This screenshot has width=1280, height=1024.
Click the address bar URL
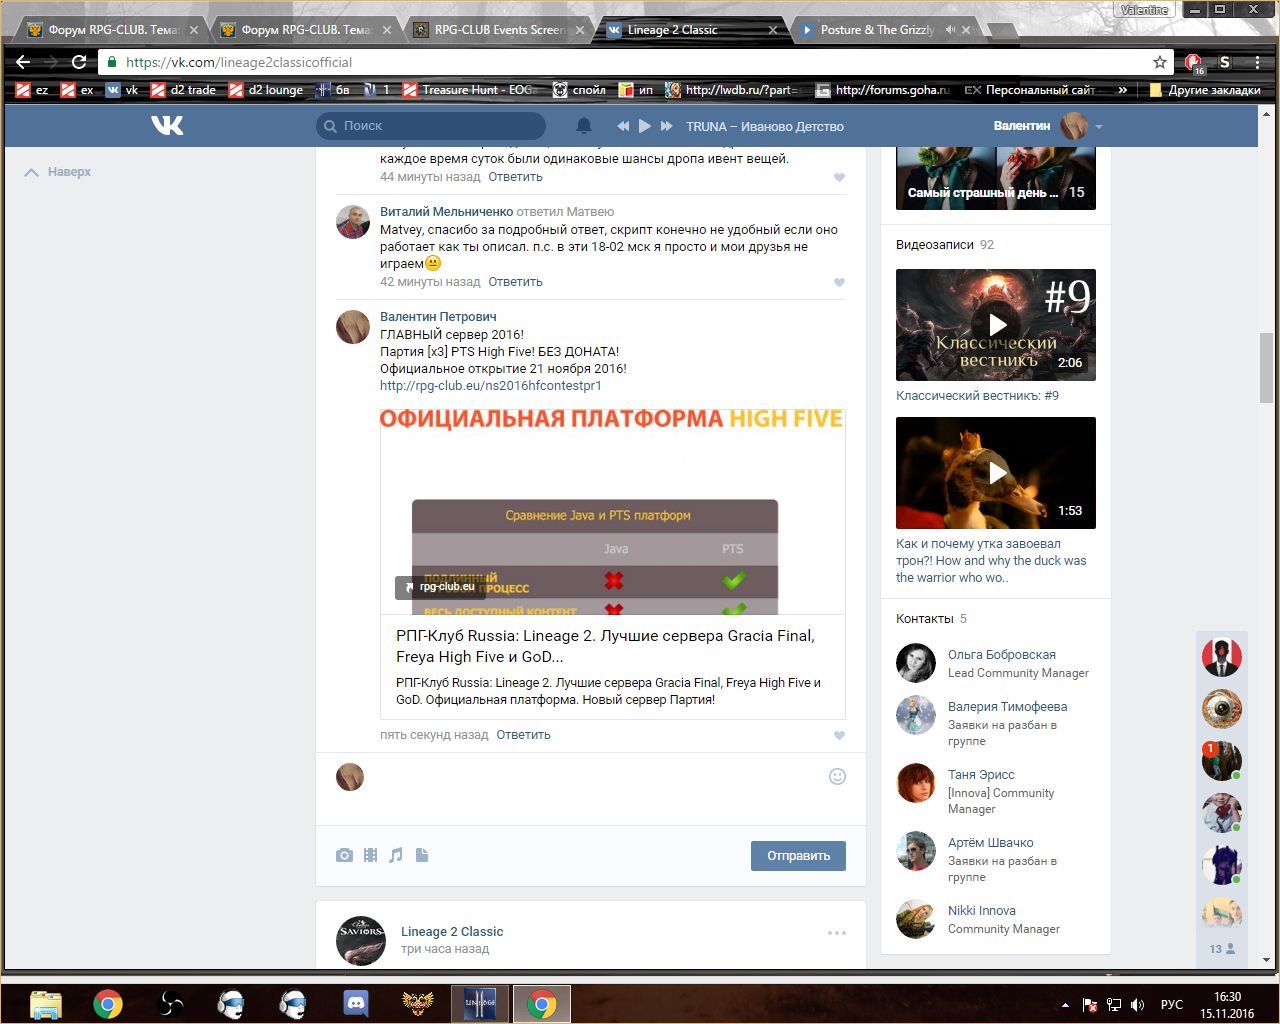(239, 62)
